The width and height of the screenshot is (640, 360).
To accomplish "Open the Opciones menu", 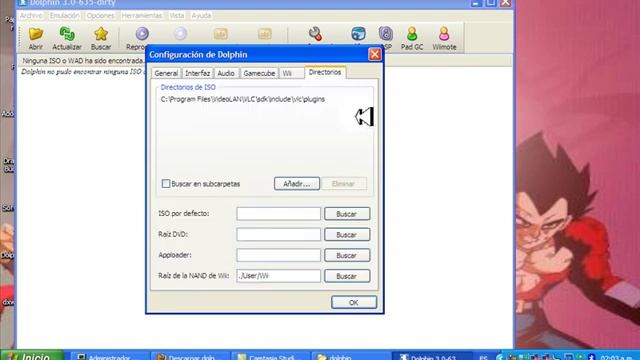I will [100, 16].
